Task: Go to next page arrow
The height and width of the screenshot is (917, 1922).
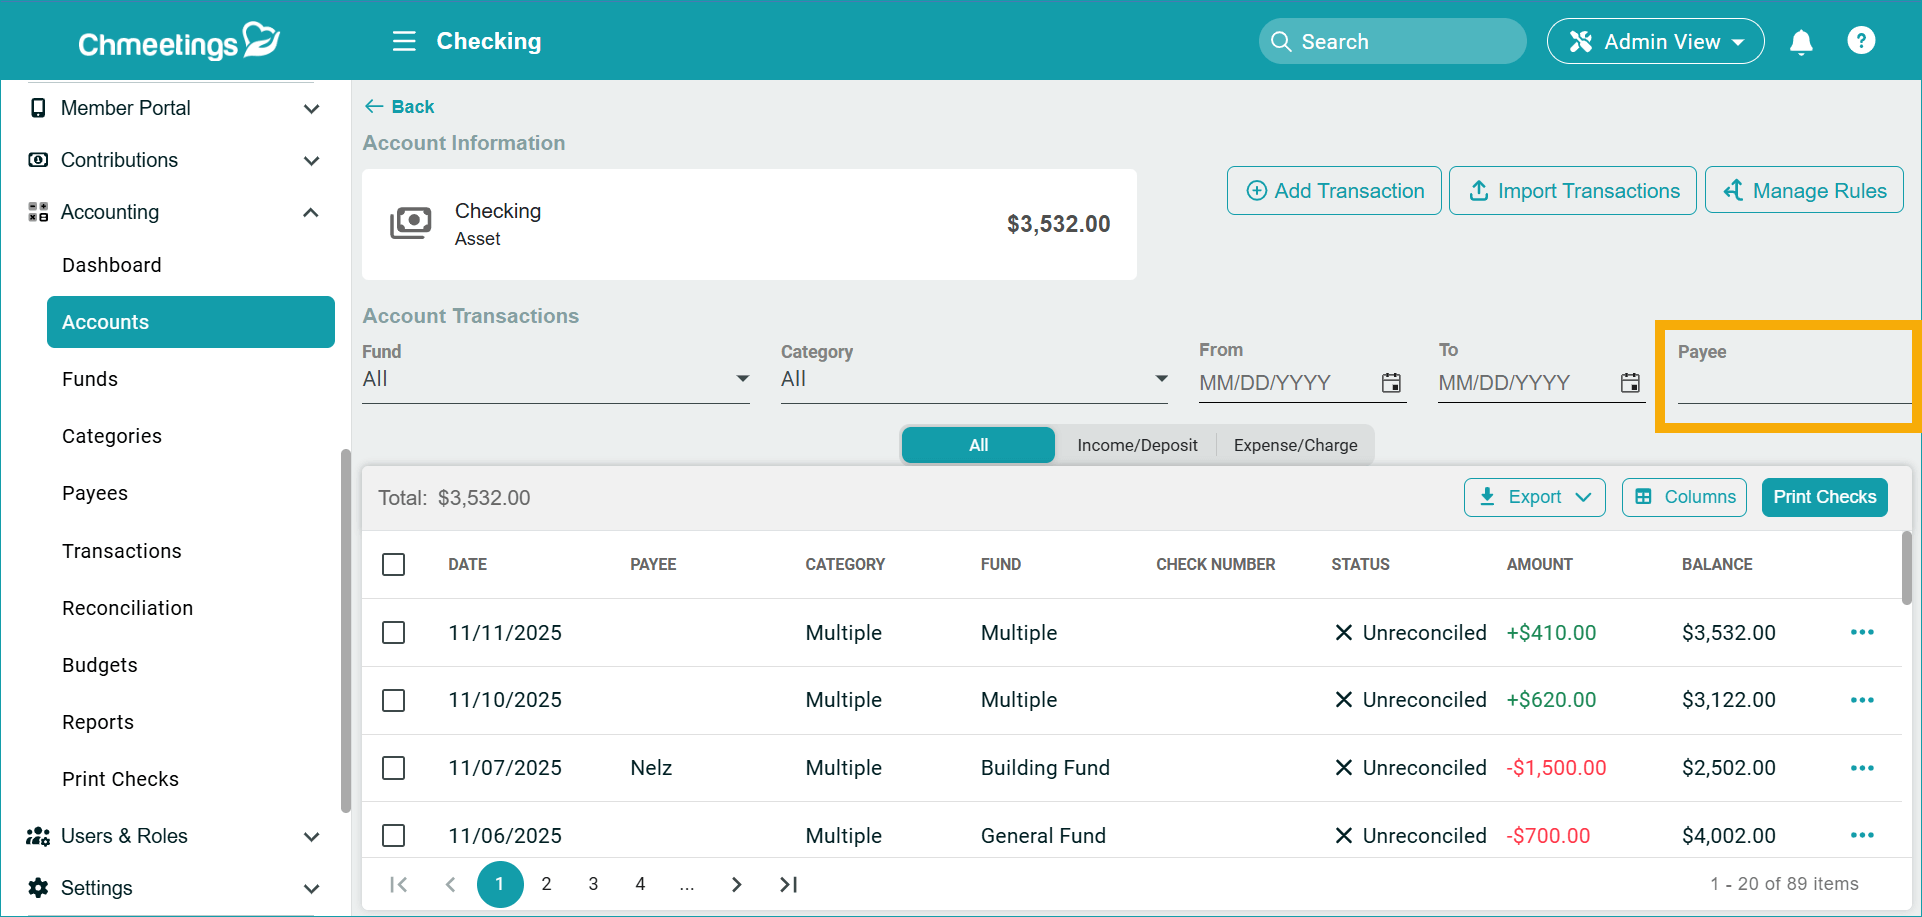Action: click(x=737, y=884)
